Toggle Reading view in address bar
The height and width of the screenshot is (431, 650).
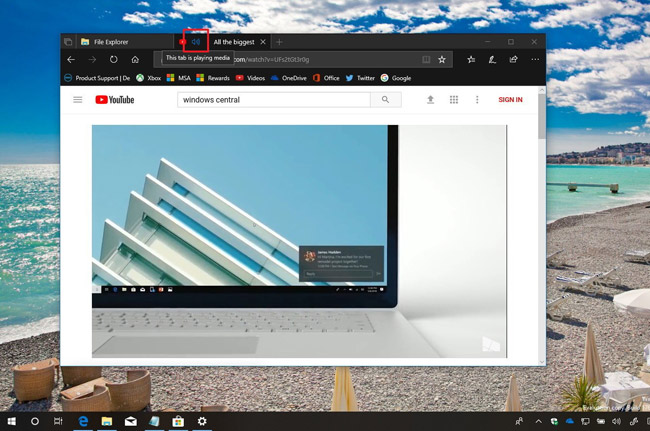[426, 60]
